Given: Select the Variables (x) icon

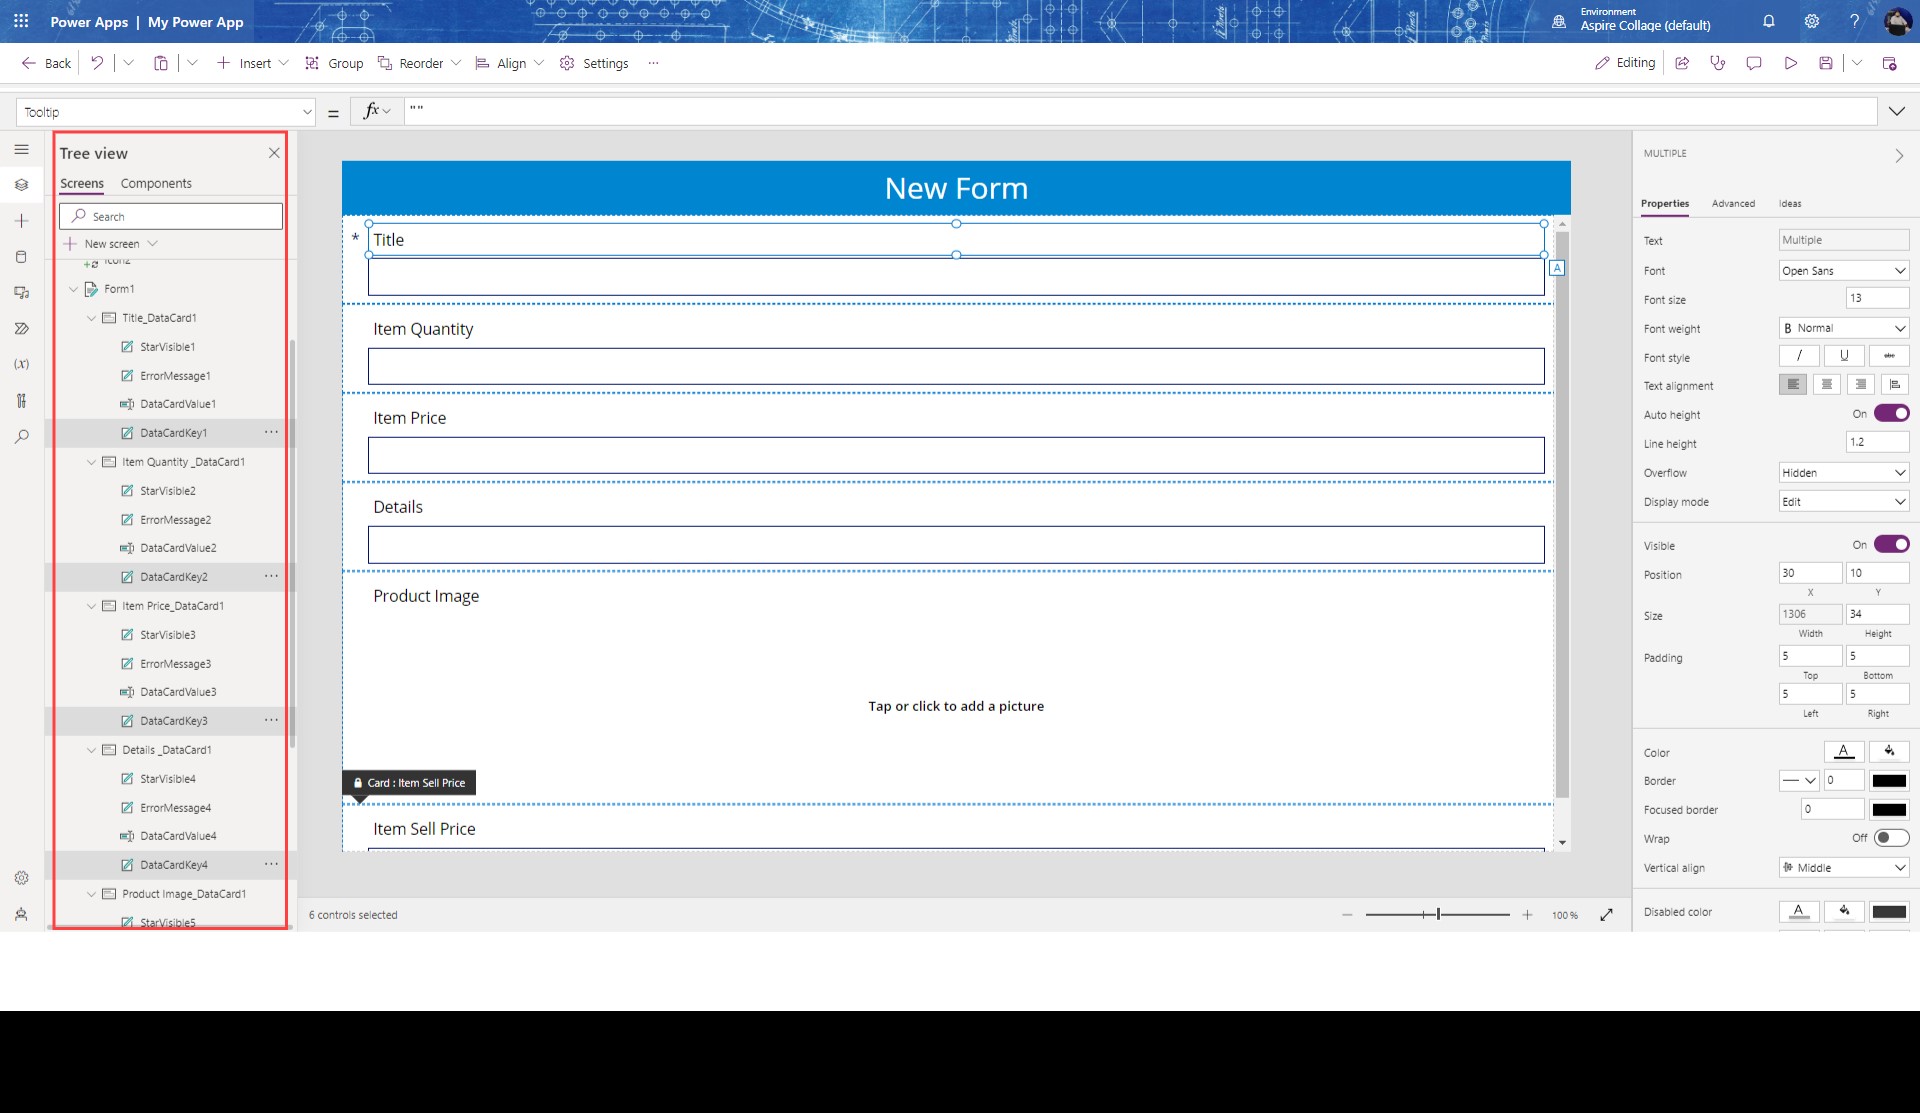Looking at the screenshot, I should [21, 364].
